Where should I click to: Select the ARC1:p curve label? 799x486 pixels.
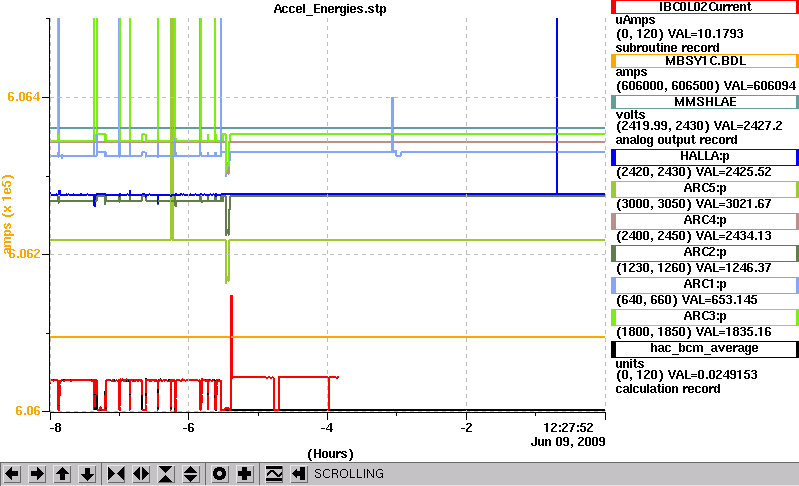(x=705, y=285)
